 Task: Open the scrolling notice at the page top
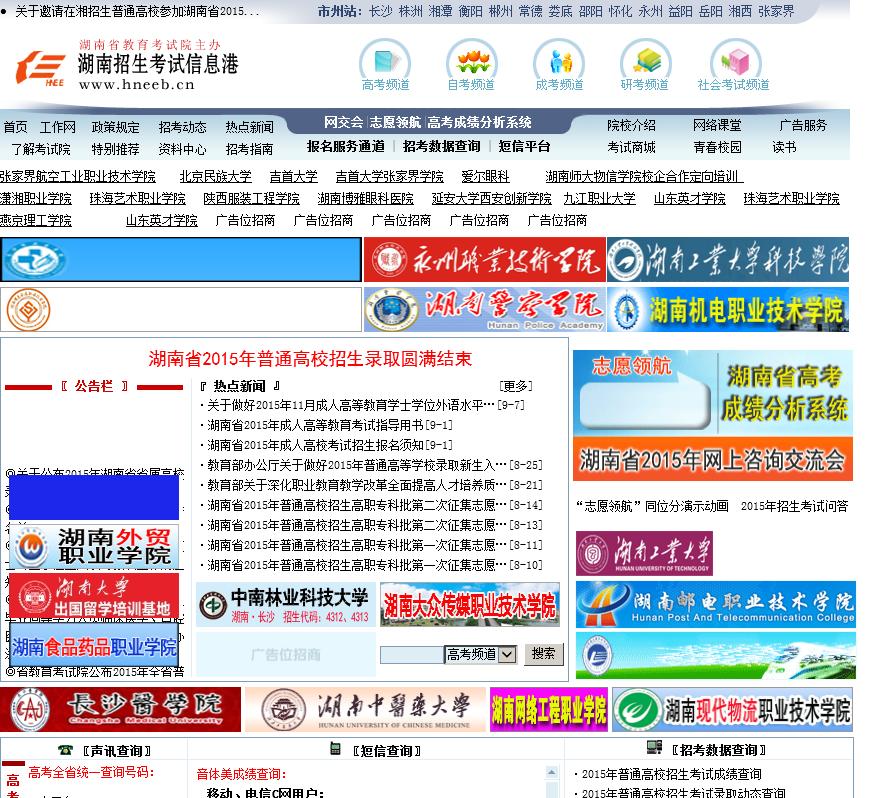pyautogui.click(x=137, y=11)
